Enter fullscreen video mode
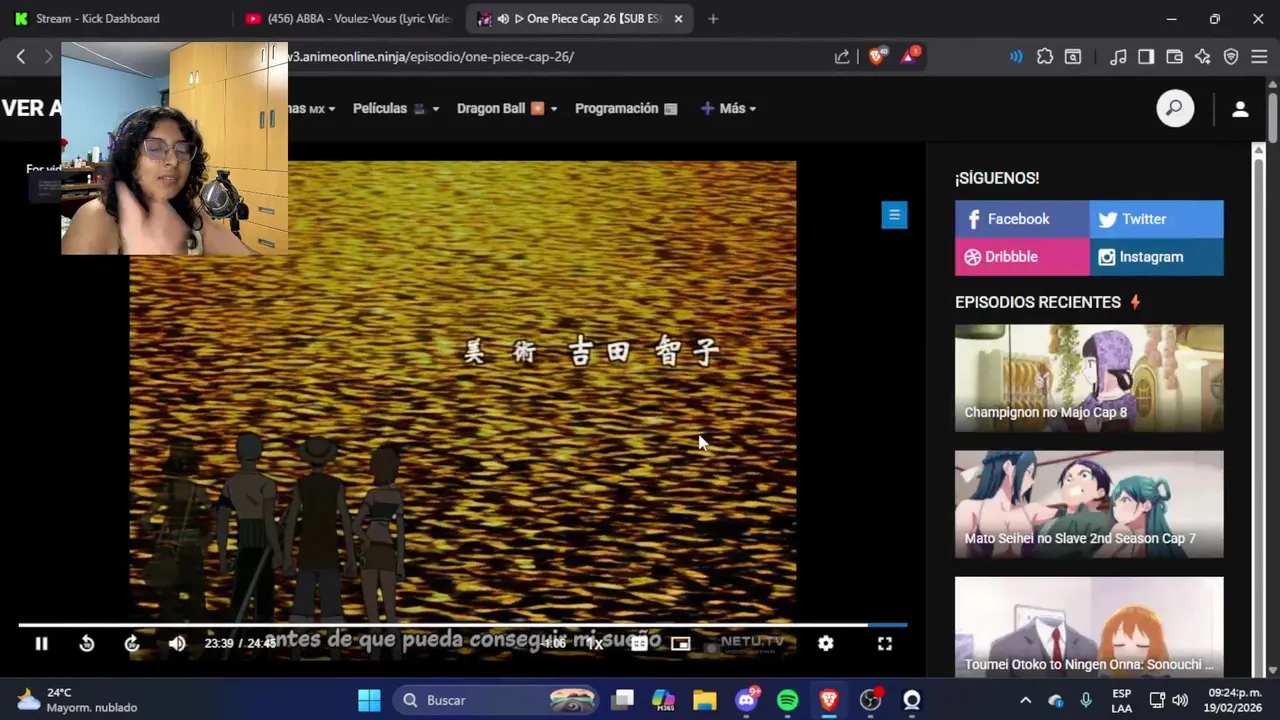The image size is (1280, 720). coord(885,644)
